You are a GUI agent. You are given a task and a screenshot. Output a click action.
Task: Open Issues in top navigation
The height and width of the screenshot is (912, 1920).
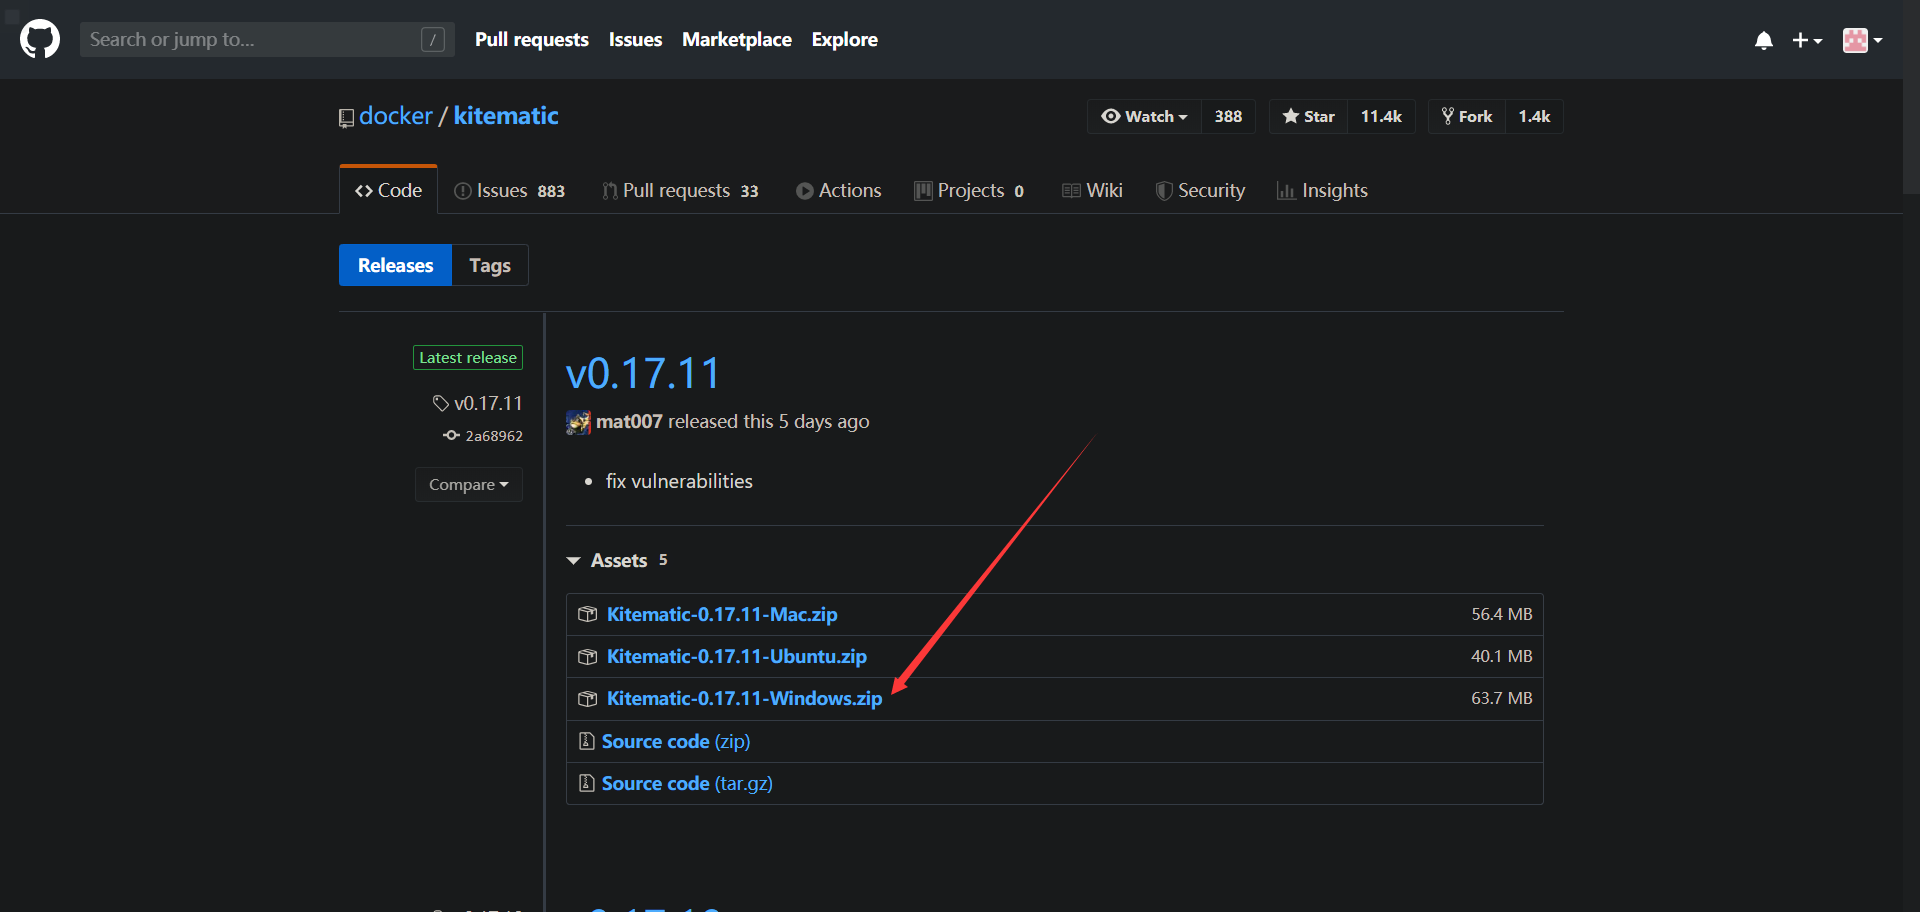point(635,40)
